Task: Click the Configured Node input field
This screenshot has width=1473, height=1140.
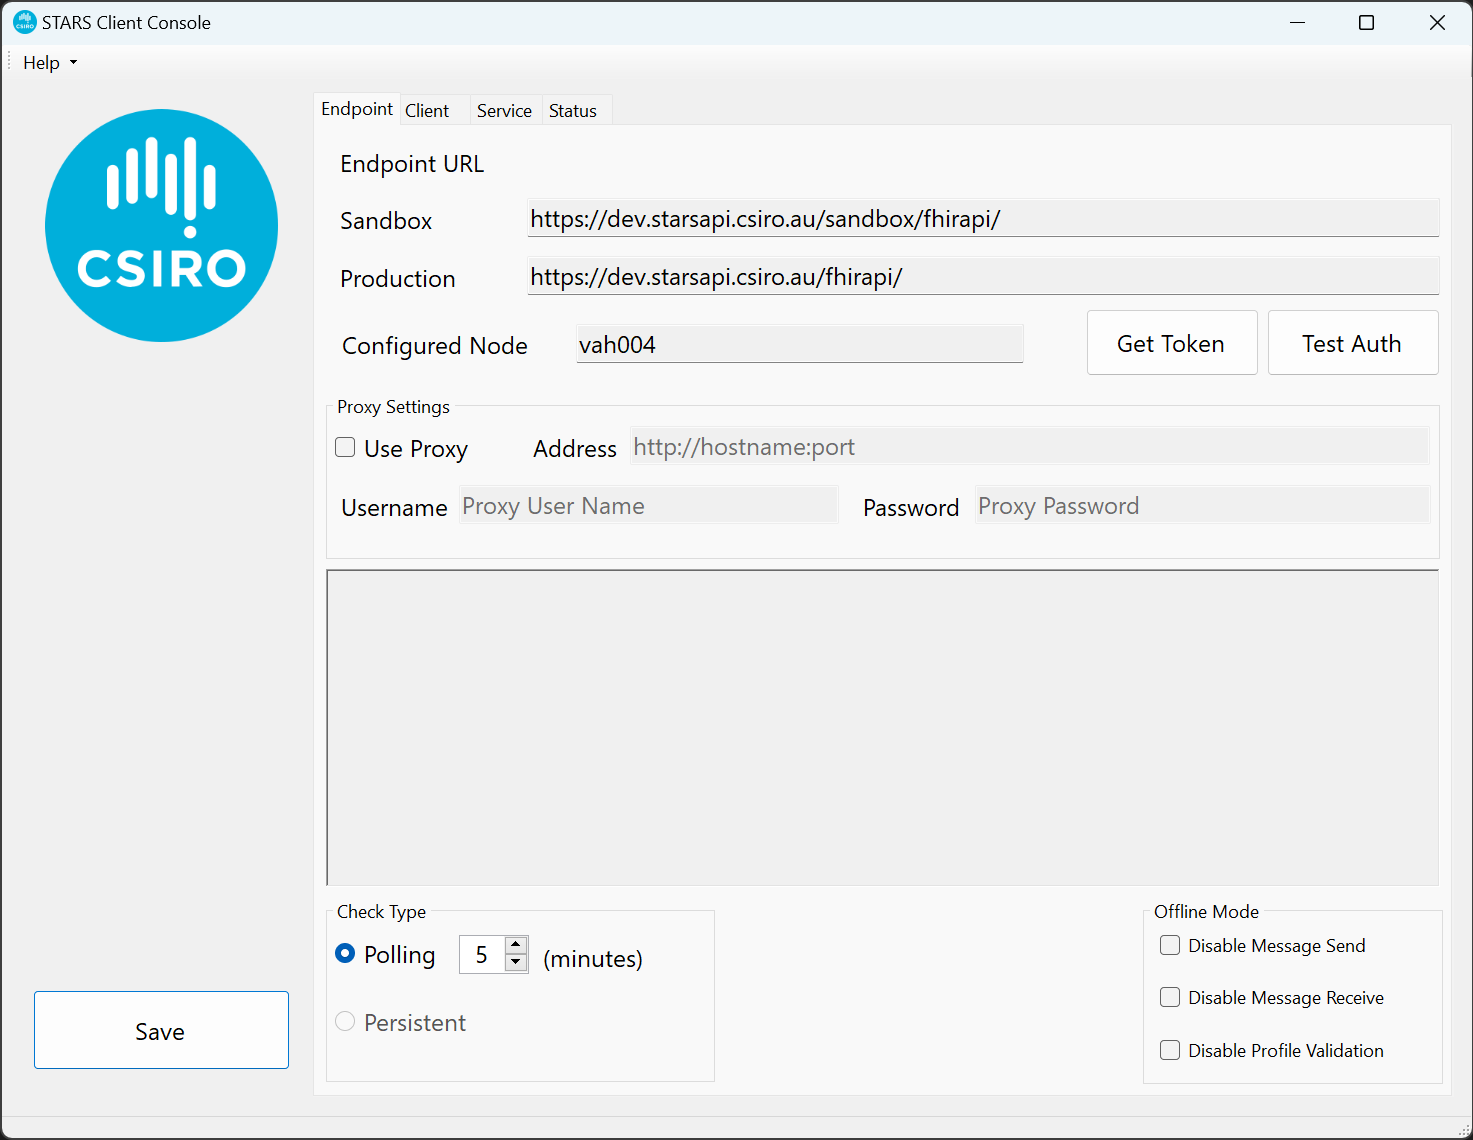Action: (798, 343)
